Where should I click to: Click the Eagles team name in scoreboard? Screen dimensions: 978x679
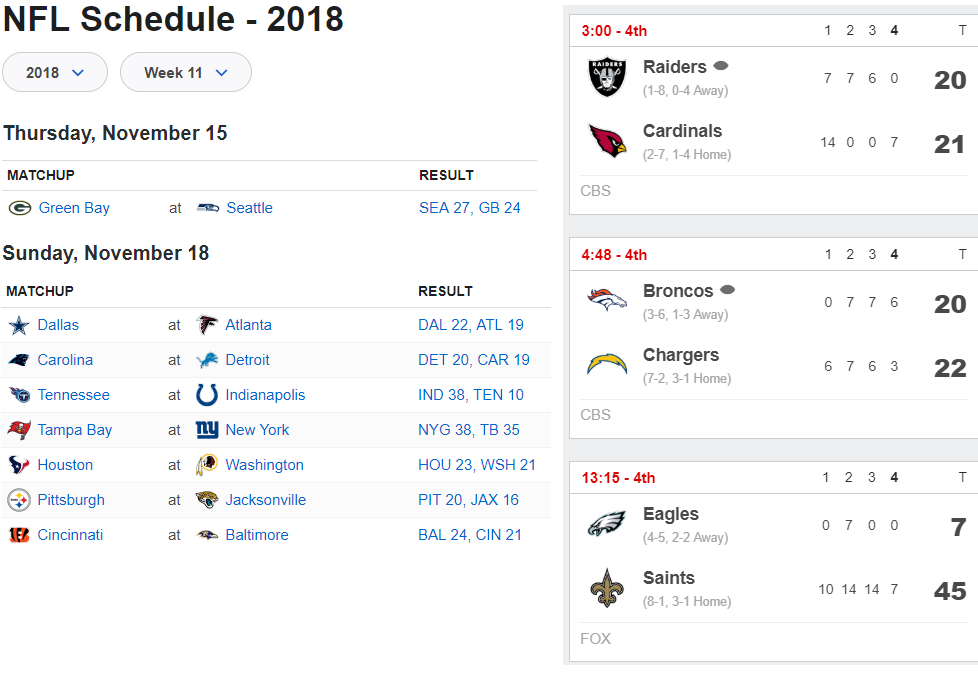[671, 514]
